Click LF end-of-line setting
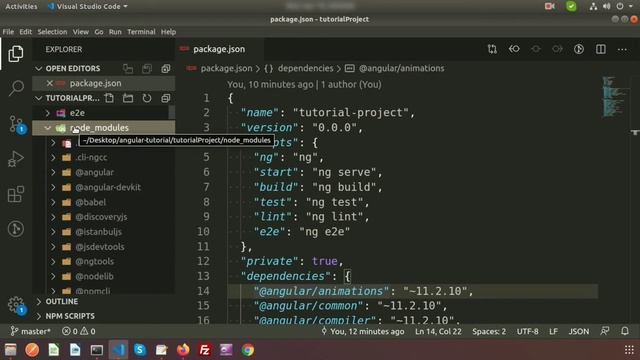 [553, 331]
